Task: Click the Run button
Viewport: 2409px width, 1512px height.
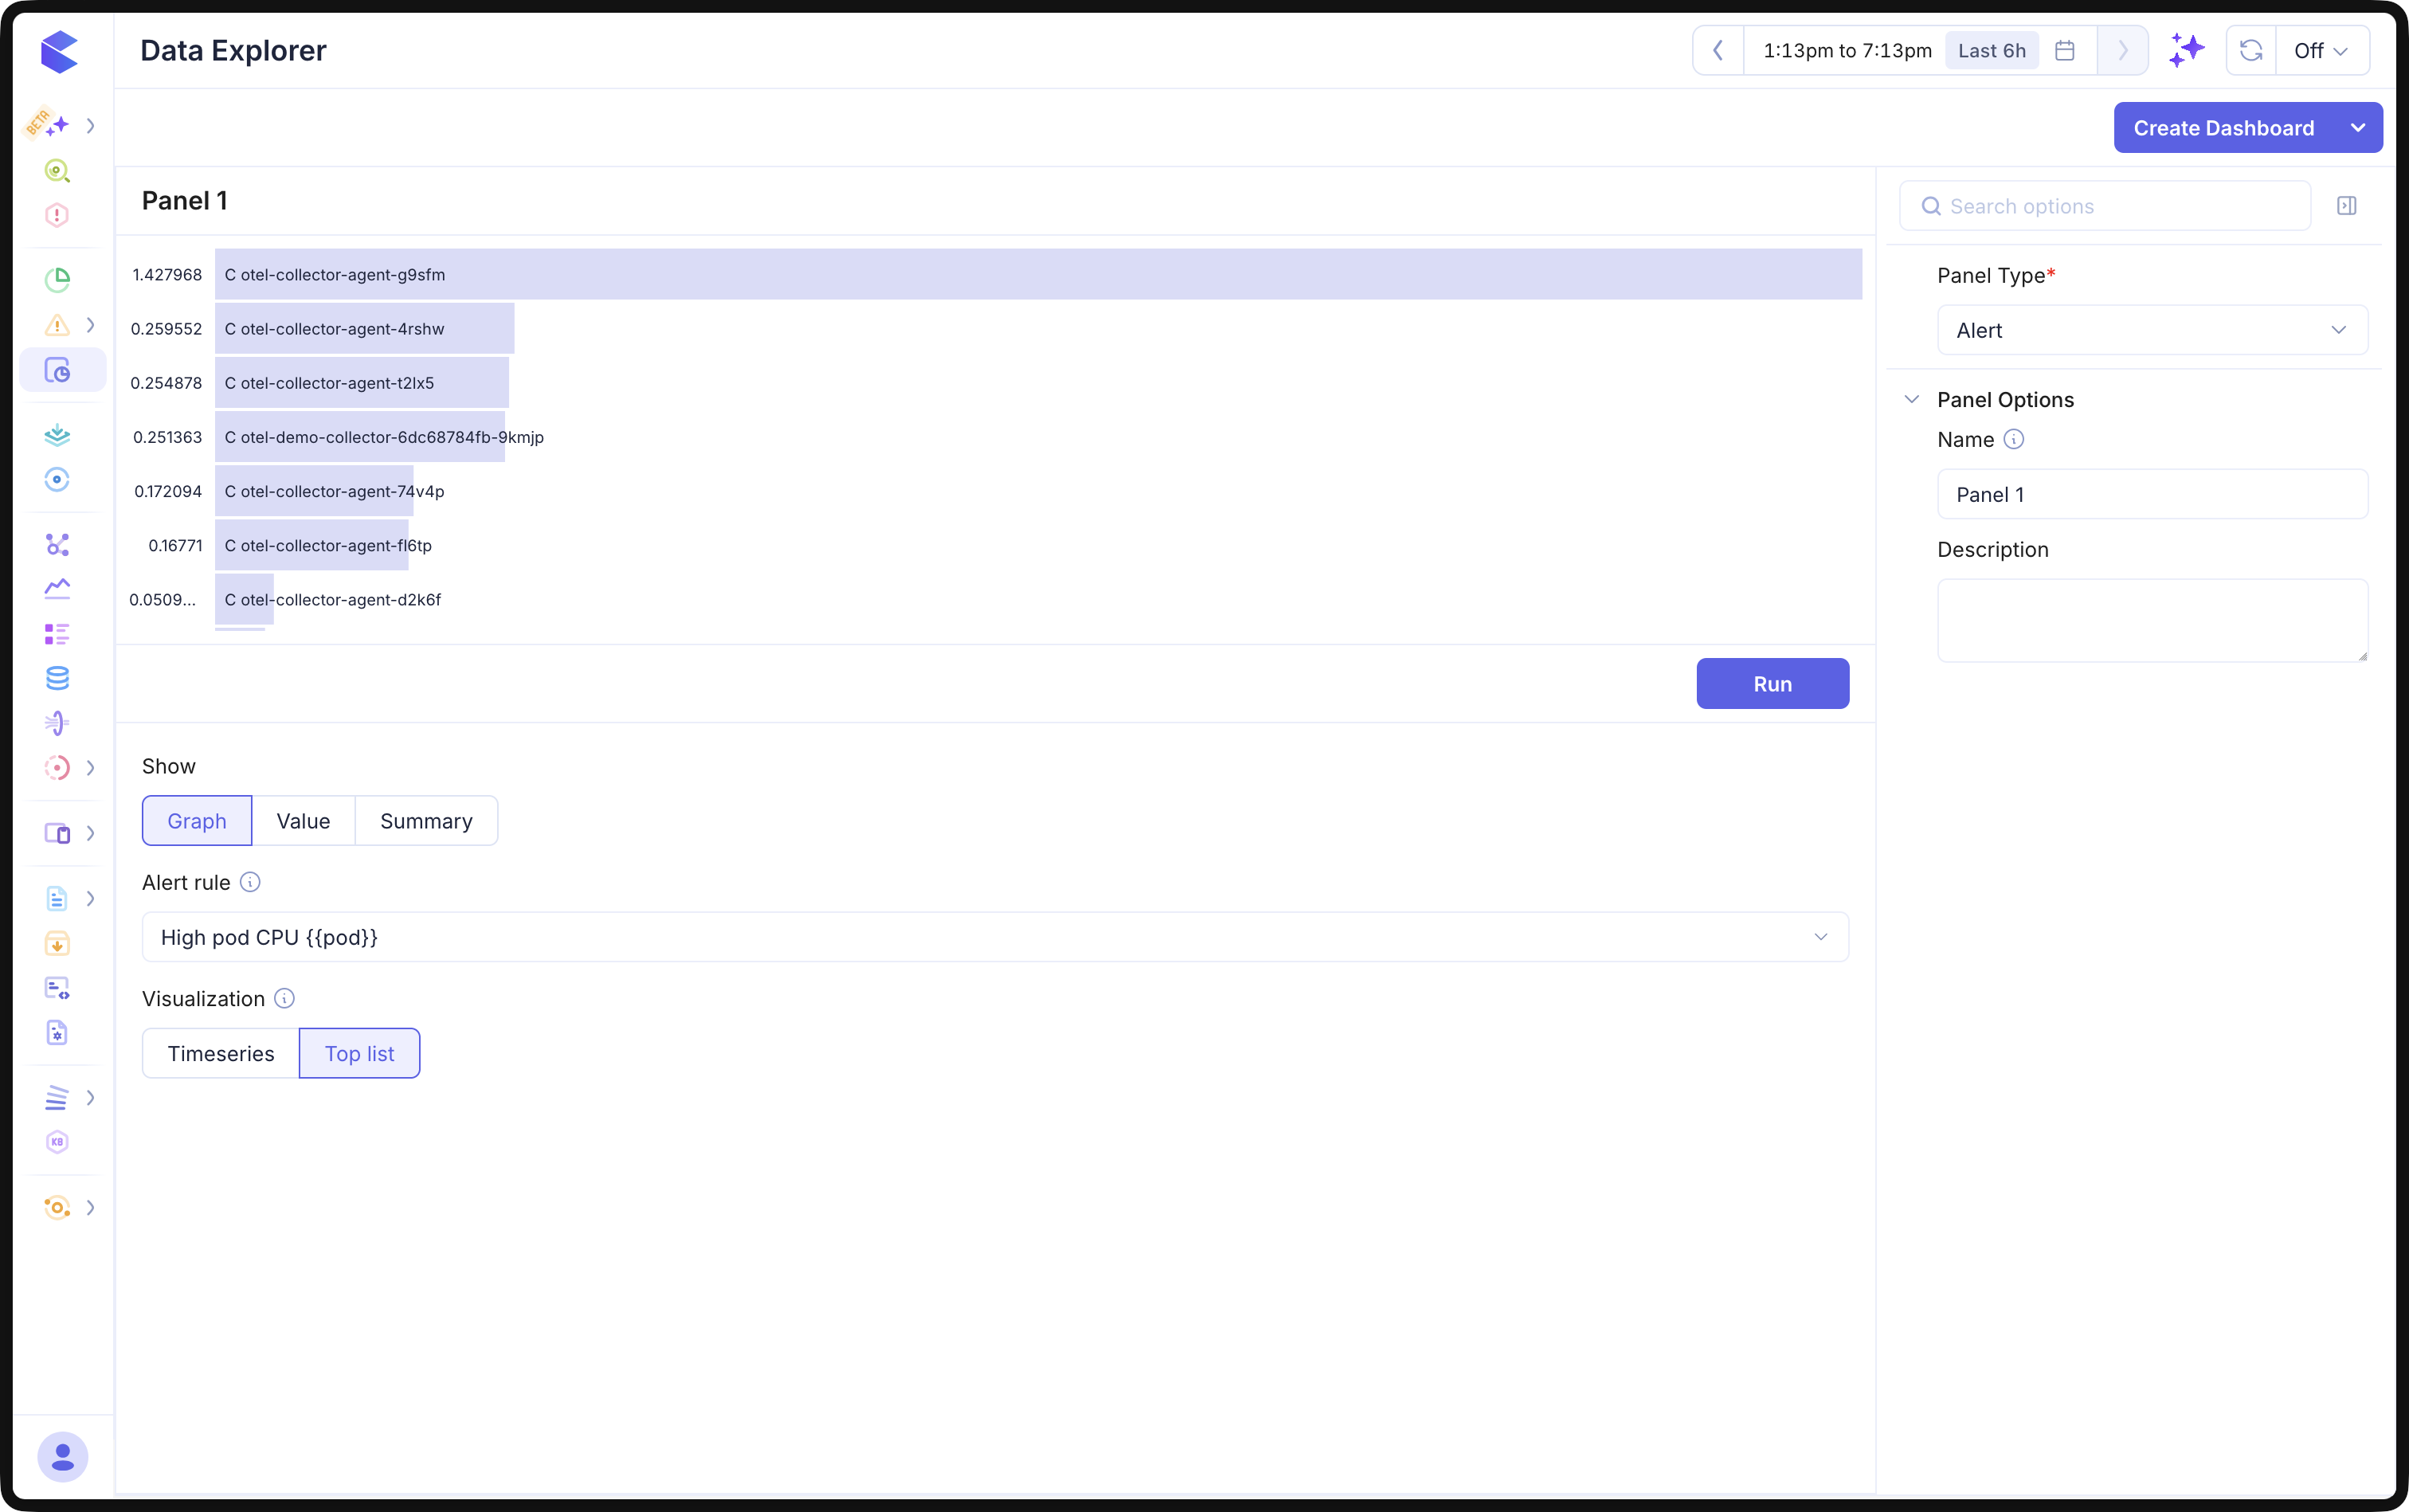Action: tap(1772, 684)
